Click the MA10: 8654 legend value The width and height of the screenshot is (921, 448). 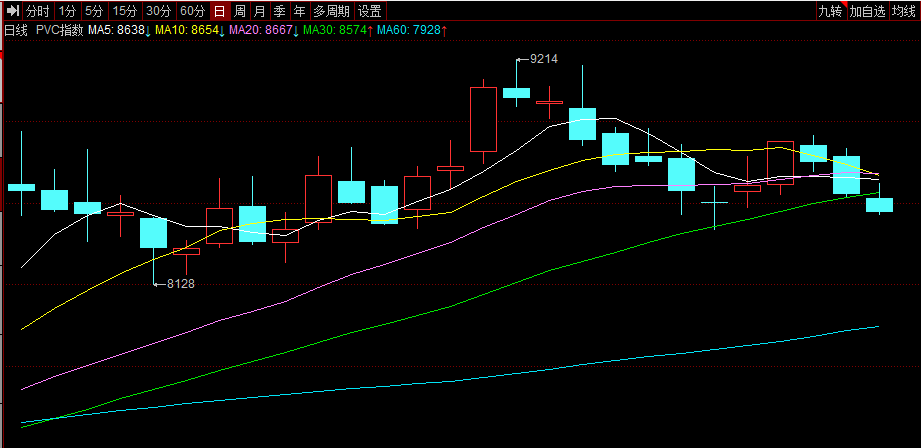click(x=190, y=30)
